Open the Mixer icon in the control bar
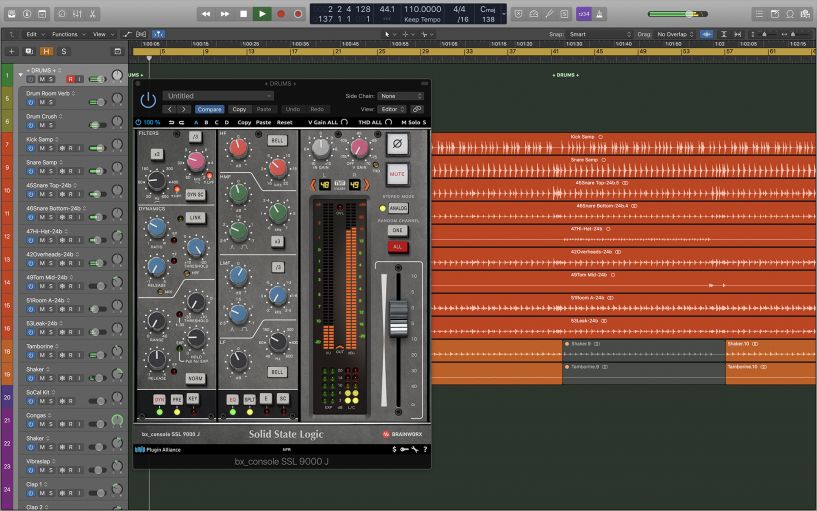Viewport: 817px width, 511px height. pos(77,14)
